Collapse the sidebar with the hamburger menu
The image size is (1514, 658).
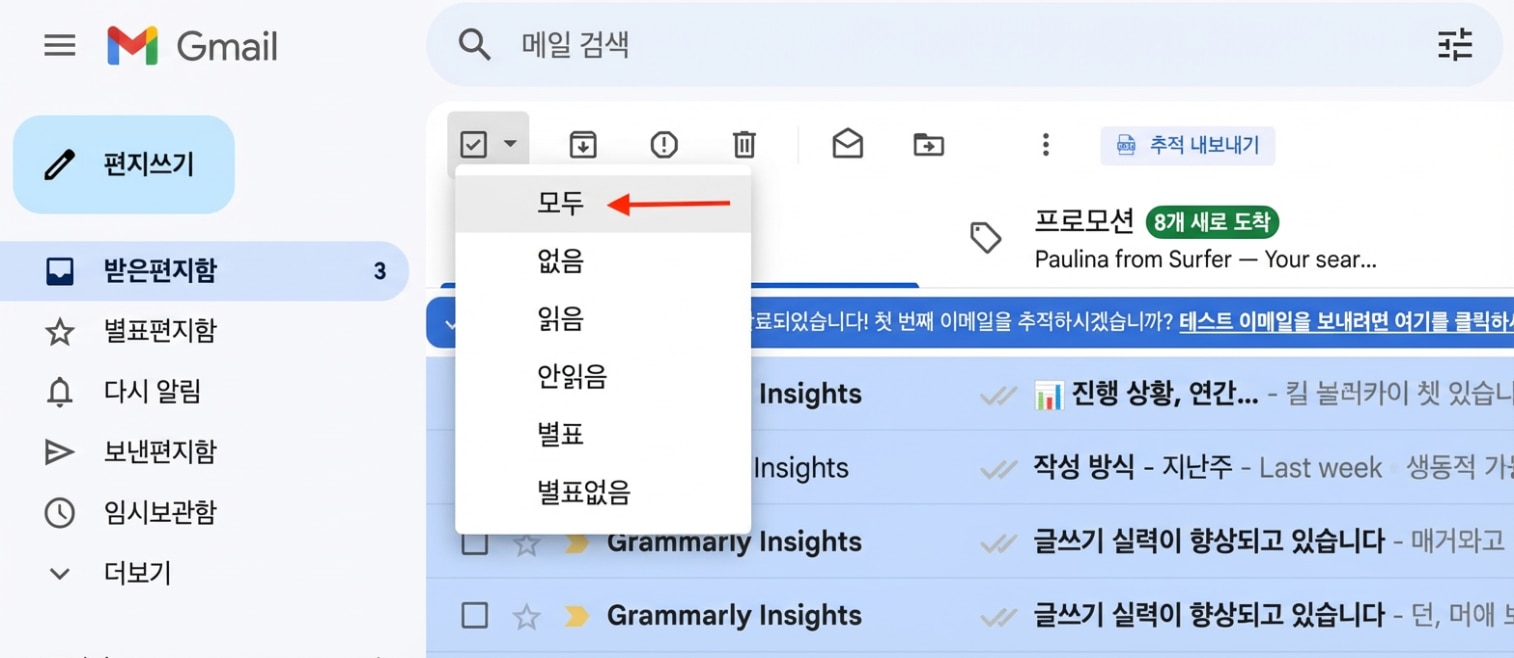(x=60, y=45)
